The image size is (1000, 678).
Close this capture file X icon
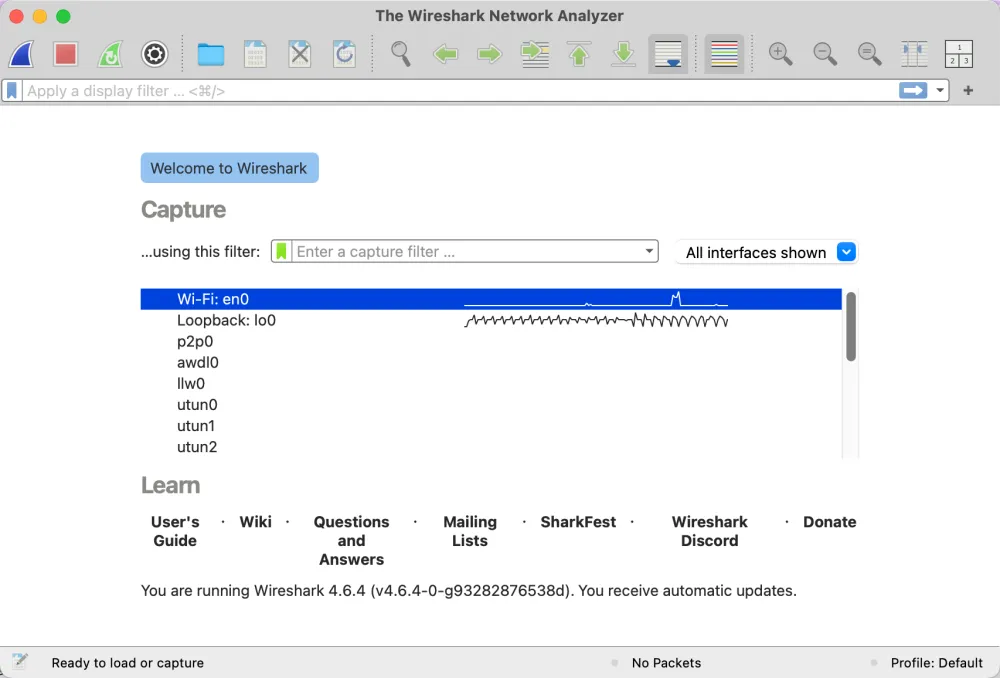click(300, 54)
